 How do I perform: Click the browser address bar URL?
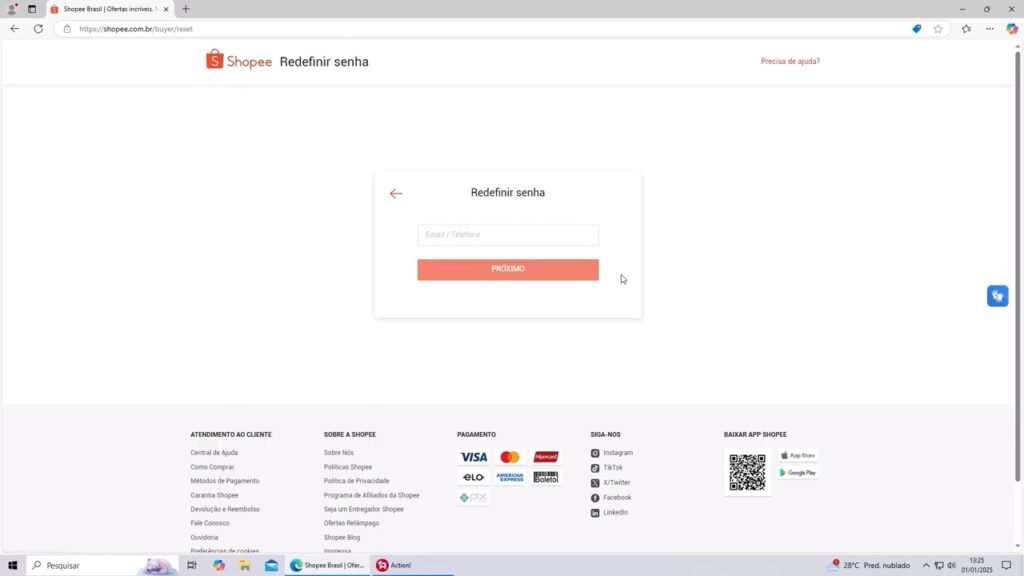pos(136,29)
